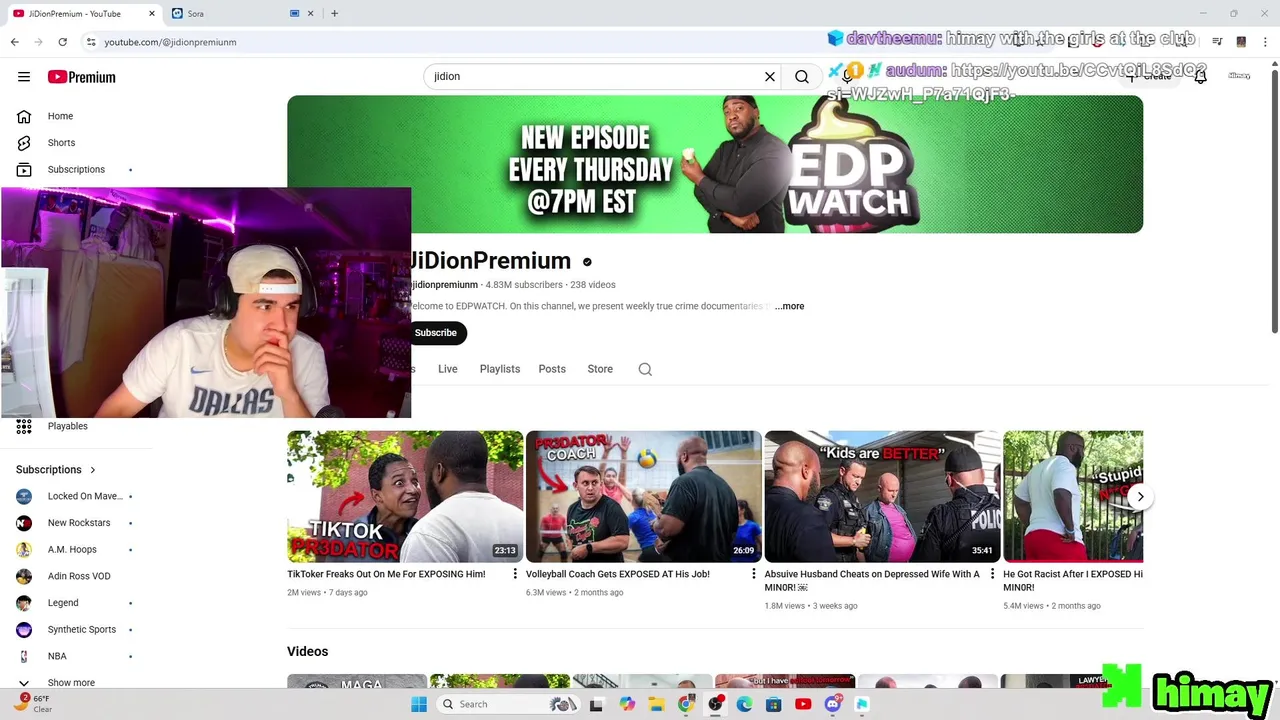Screen dimensions: 1280x720
Task: Open site information icon in address bar
Action: click(91, 42)
